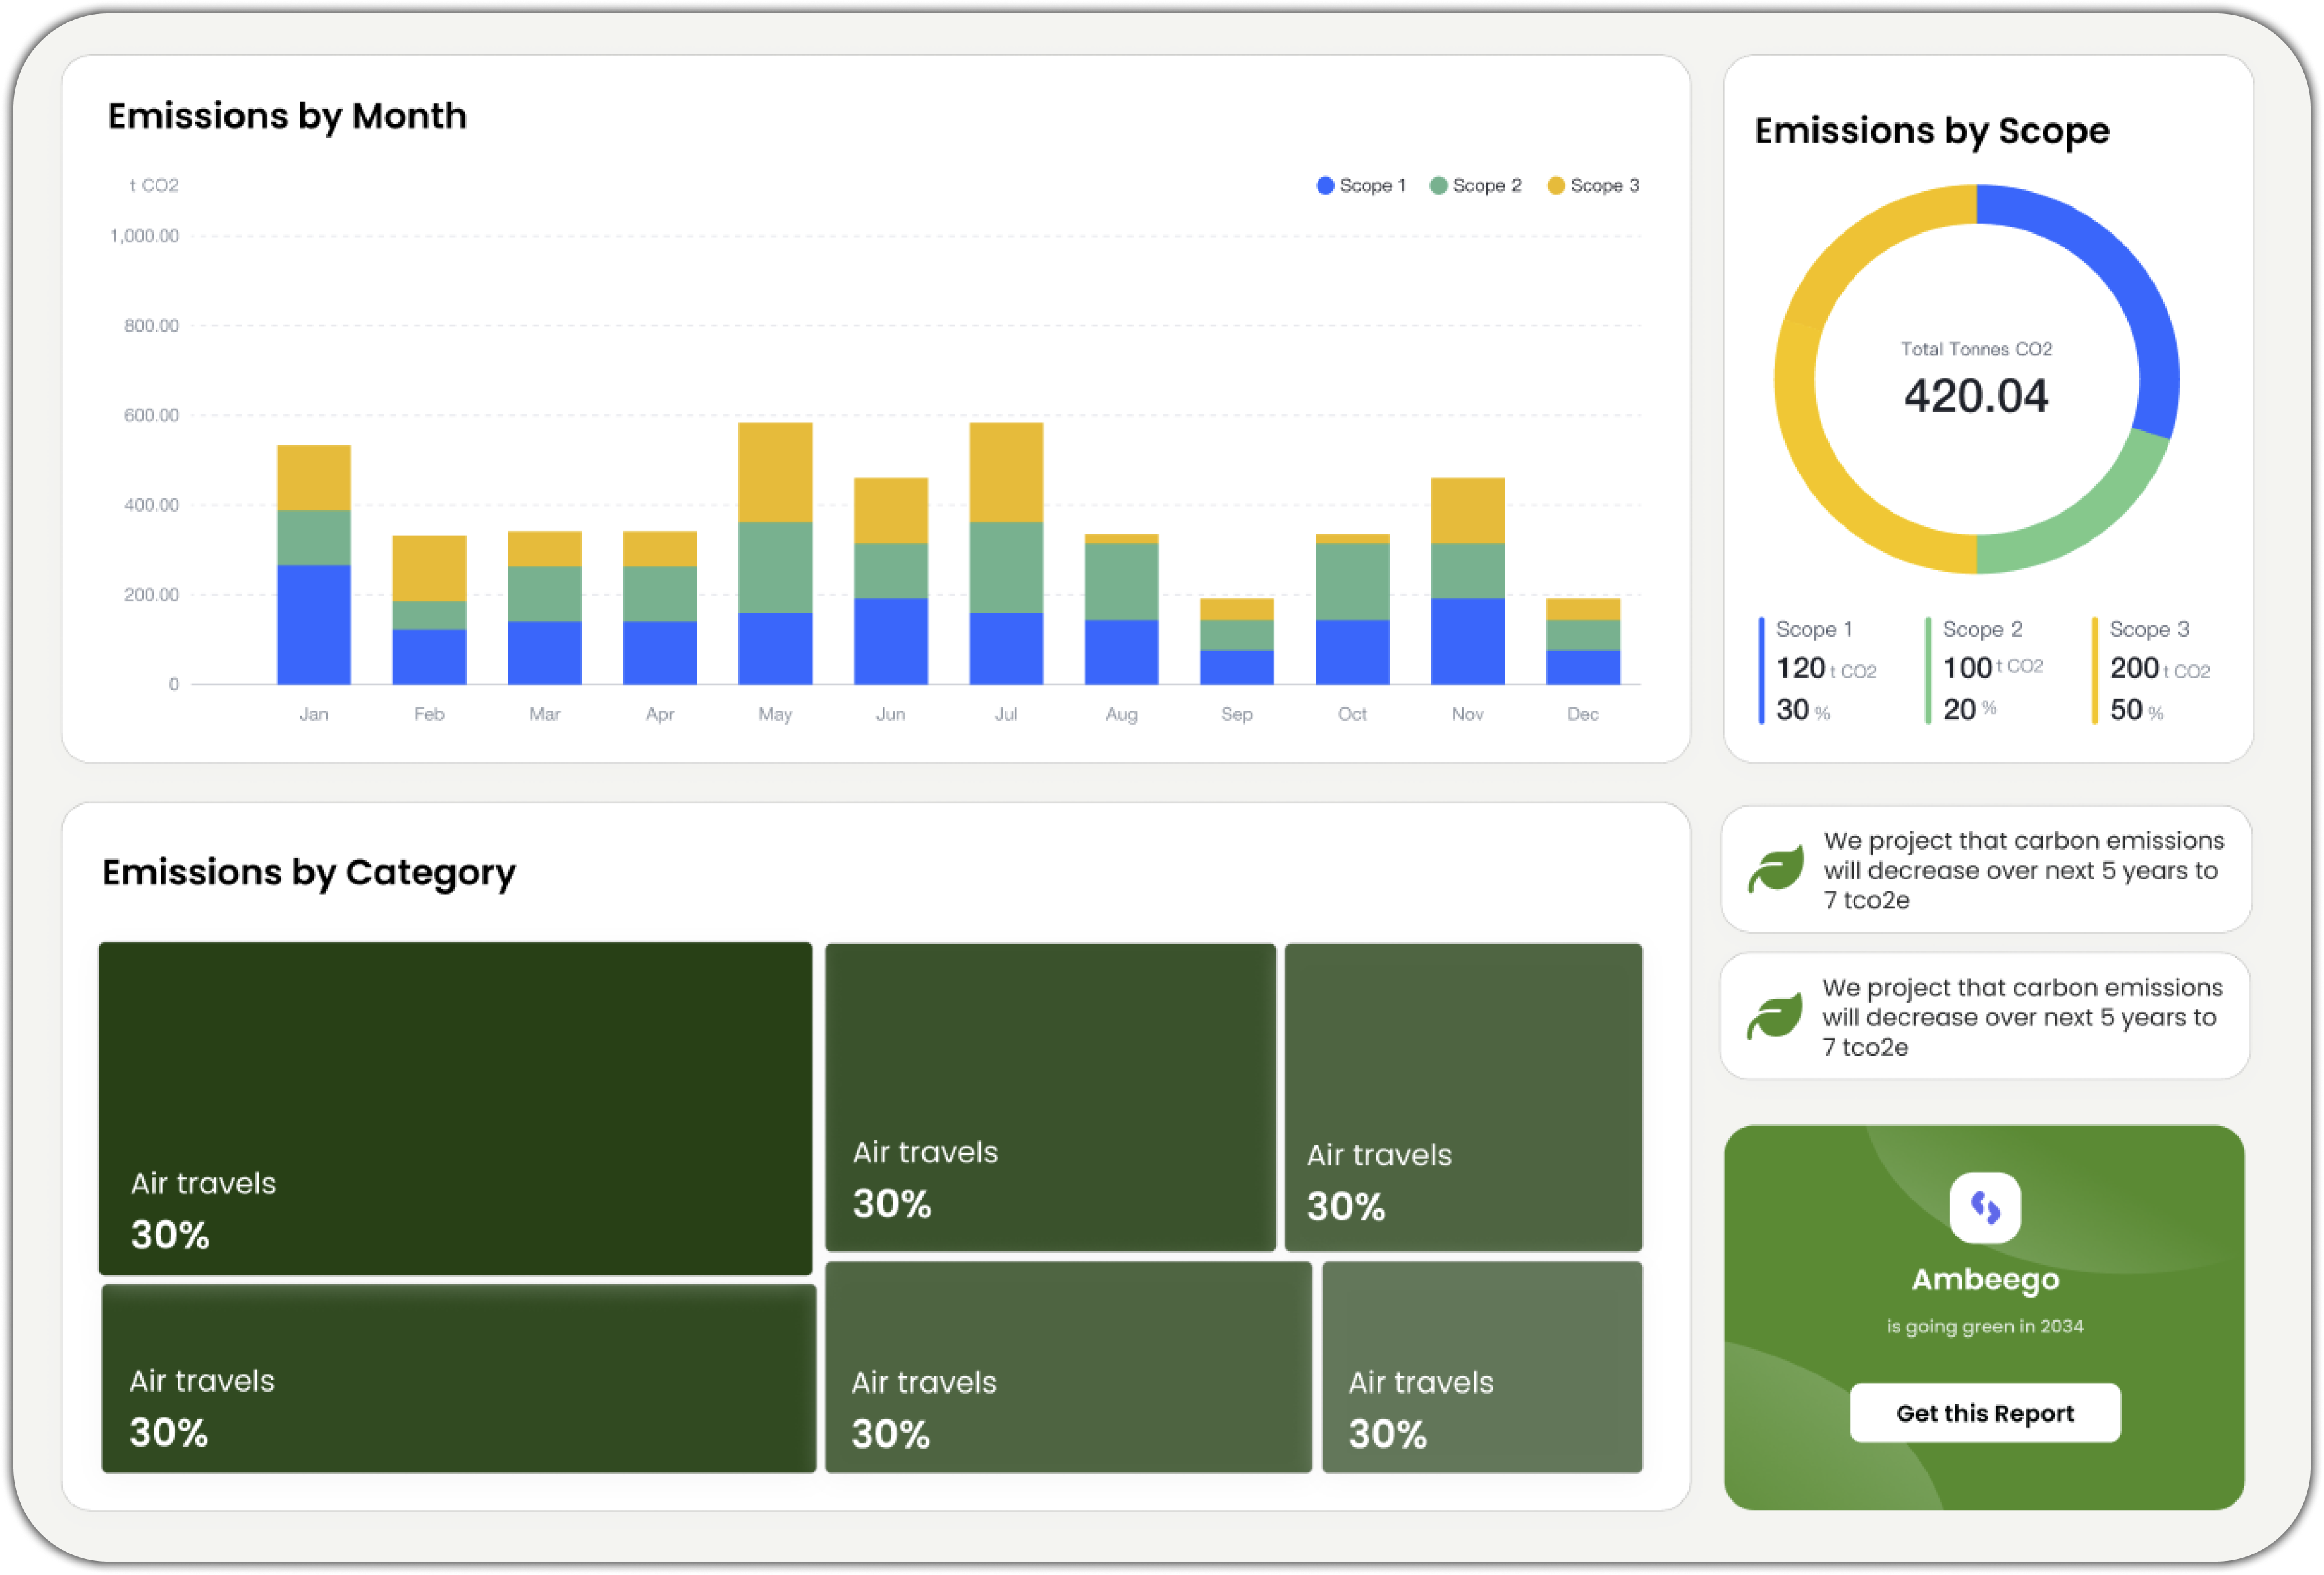Click the wide bottom-left Air travels treemap tile

[x=459, y=1378]
